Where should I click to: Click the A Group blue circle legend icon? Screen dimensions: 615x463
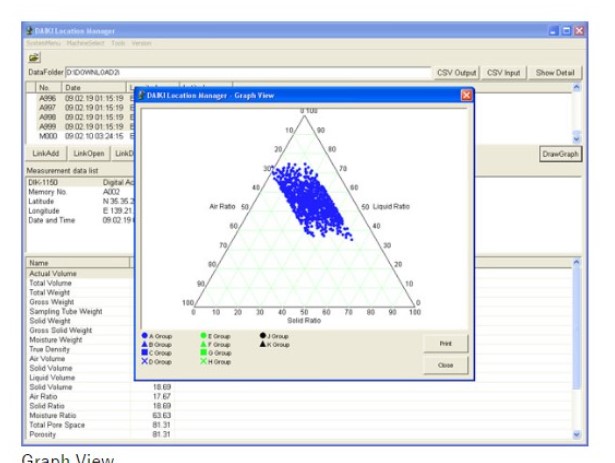[144, 336]
